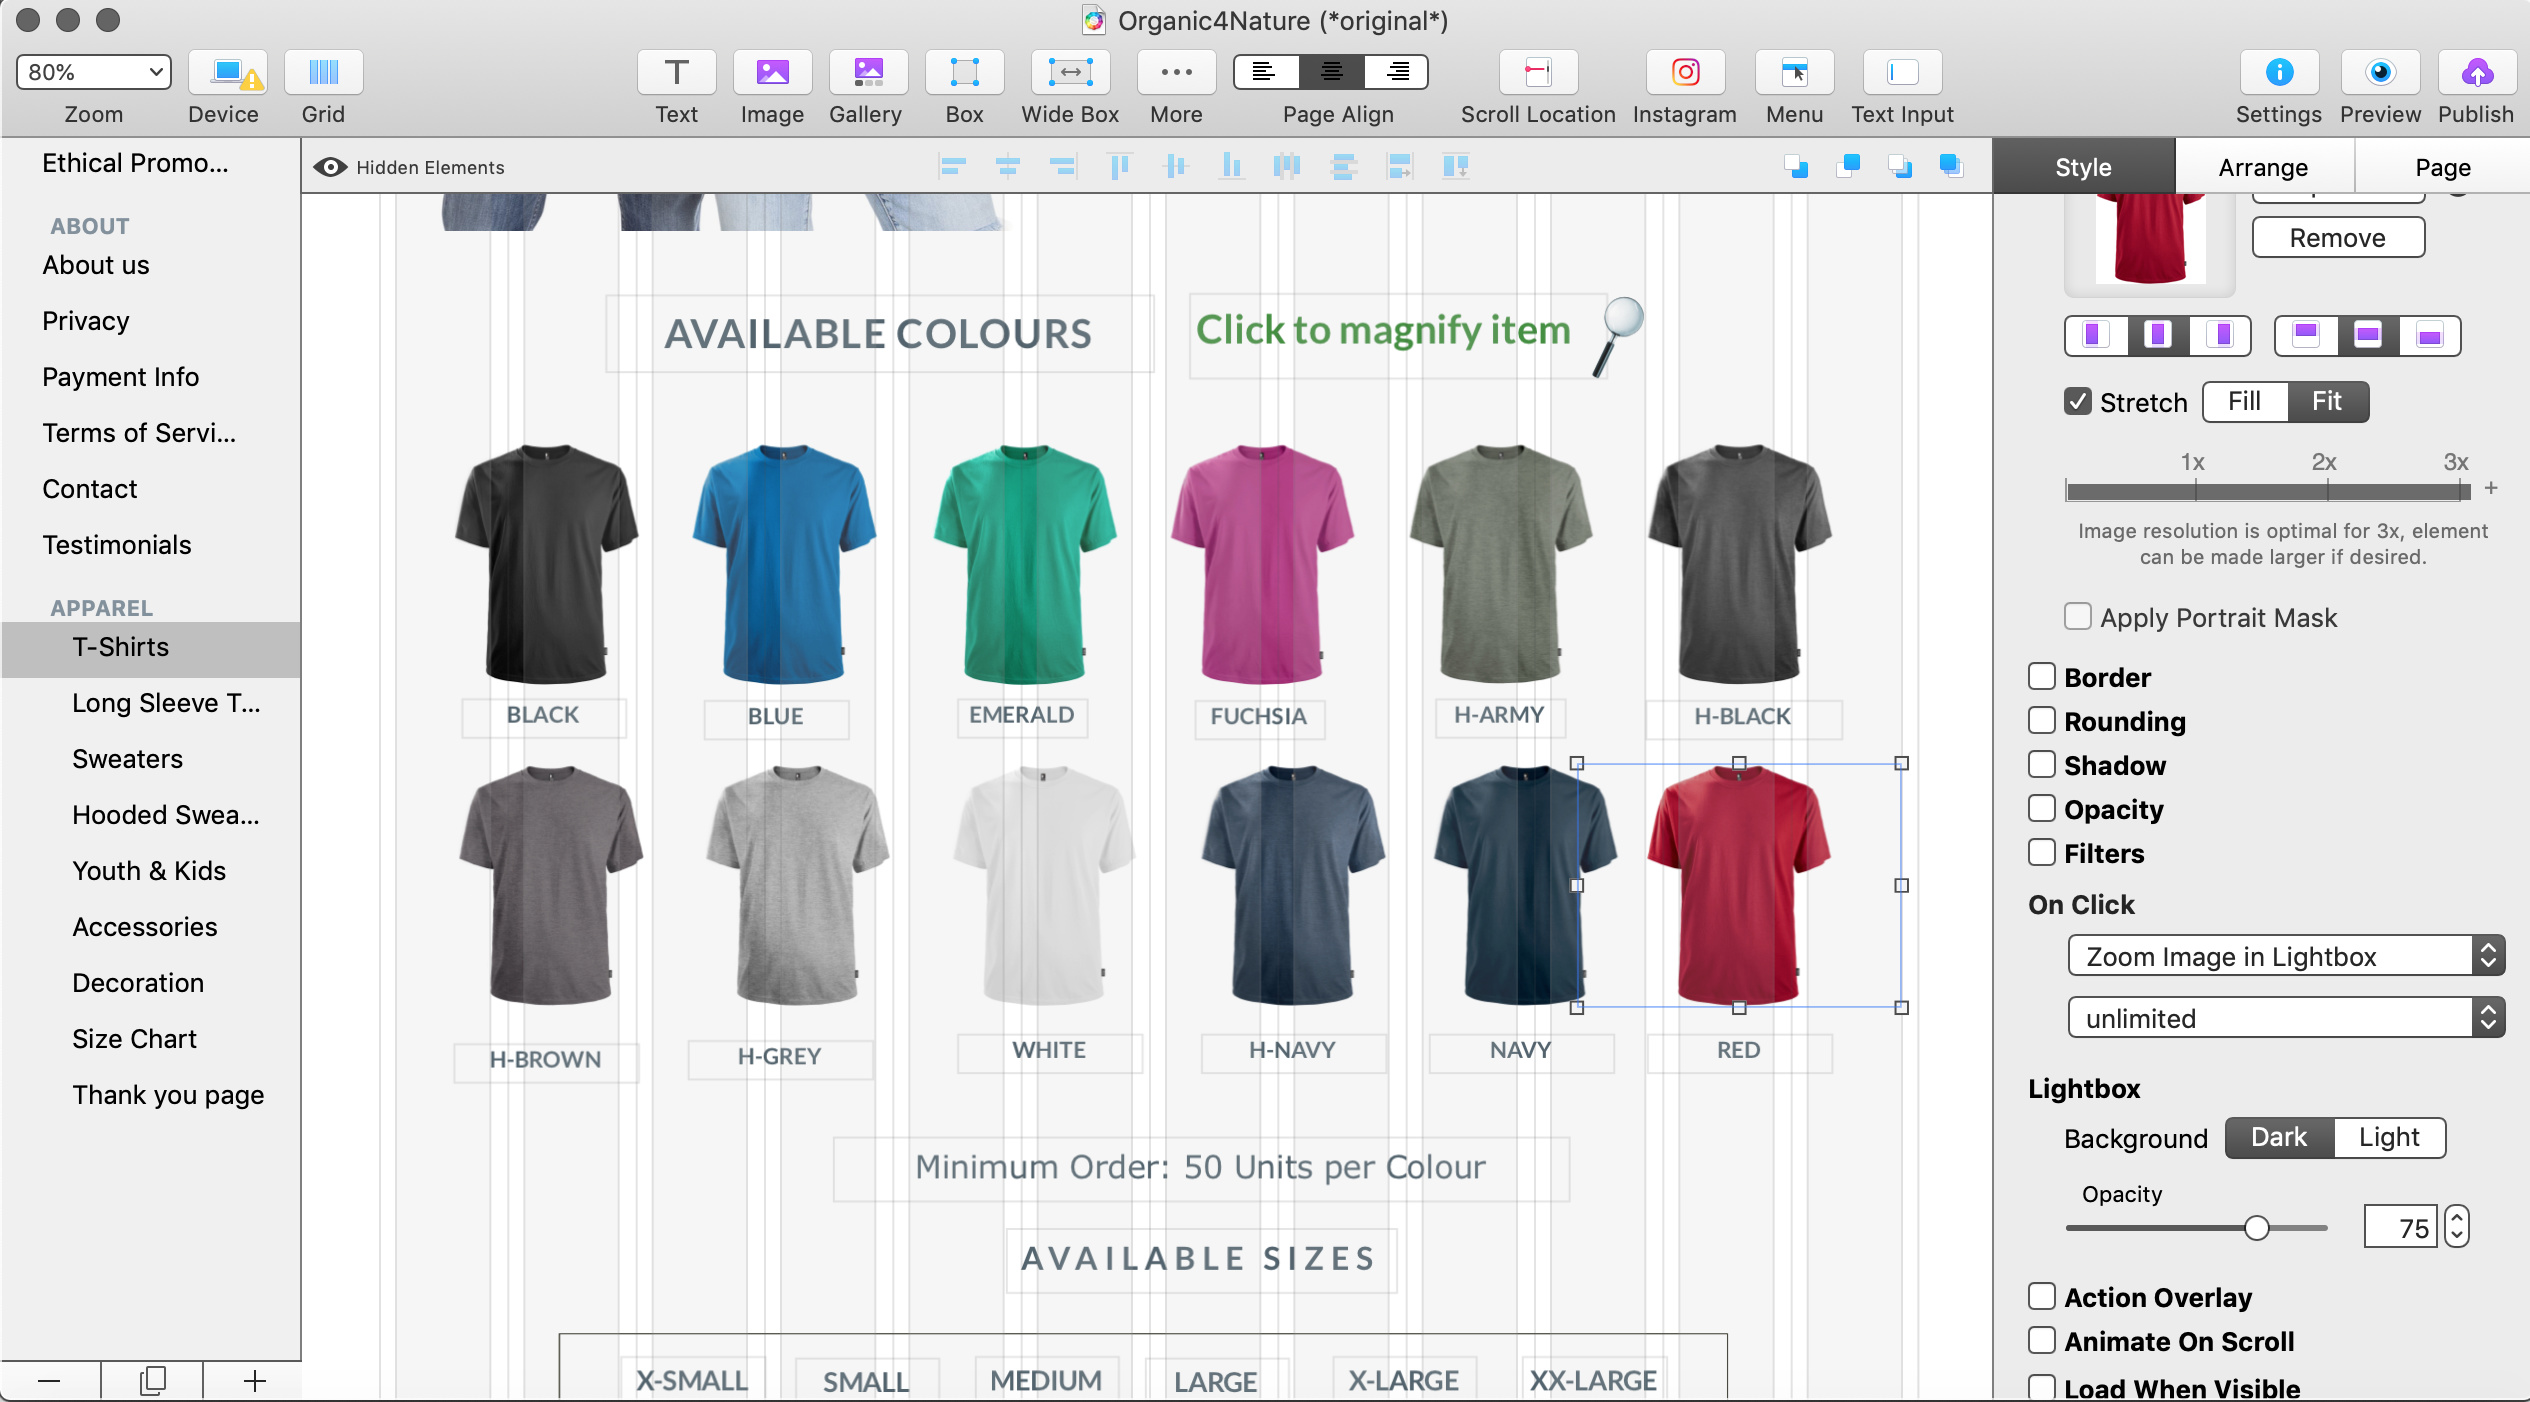This screenshot has width=2530, height=1402.
Task: Delete the selected page
Action: point(50,1381)
